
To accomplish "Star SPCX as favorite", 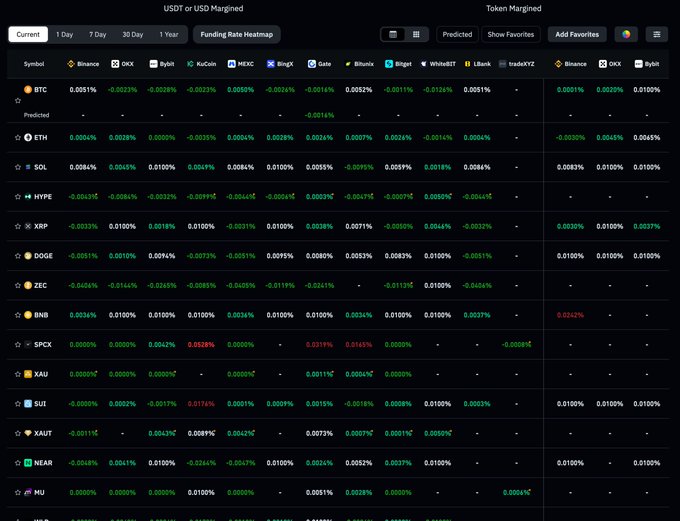I will [x=18, y=344].
